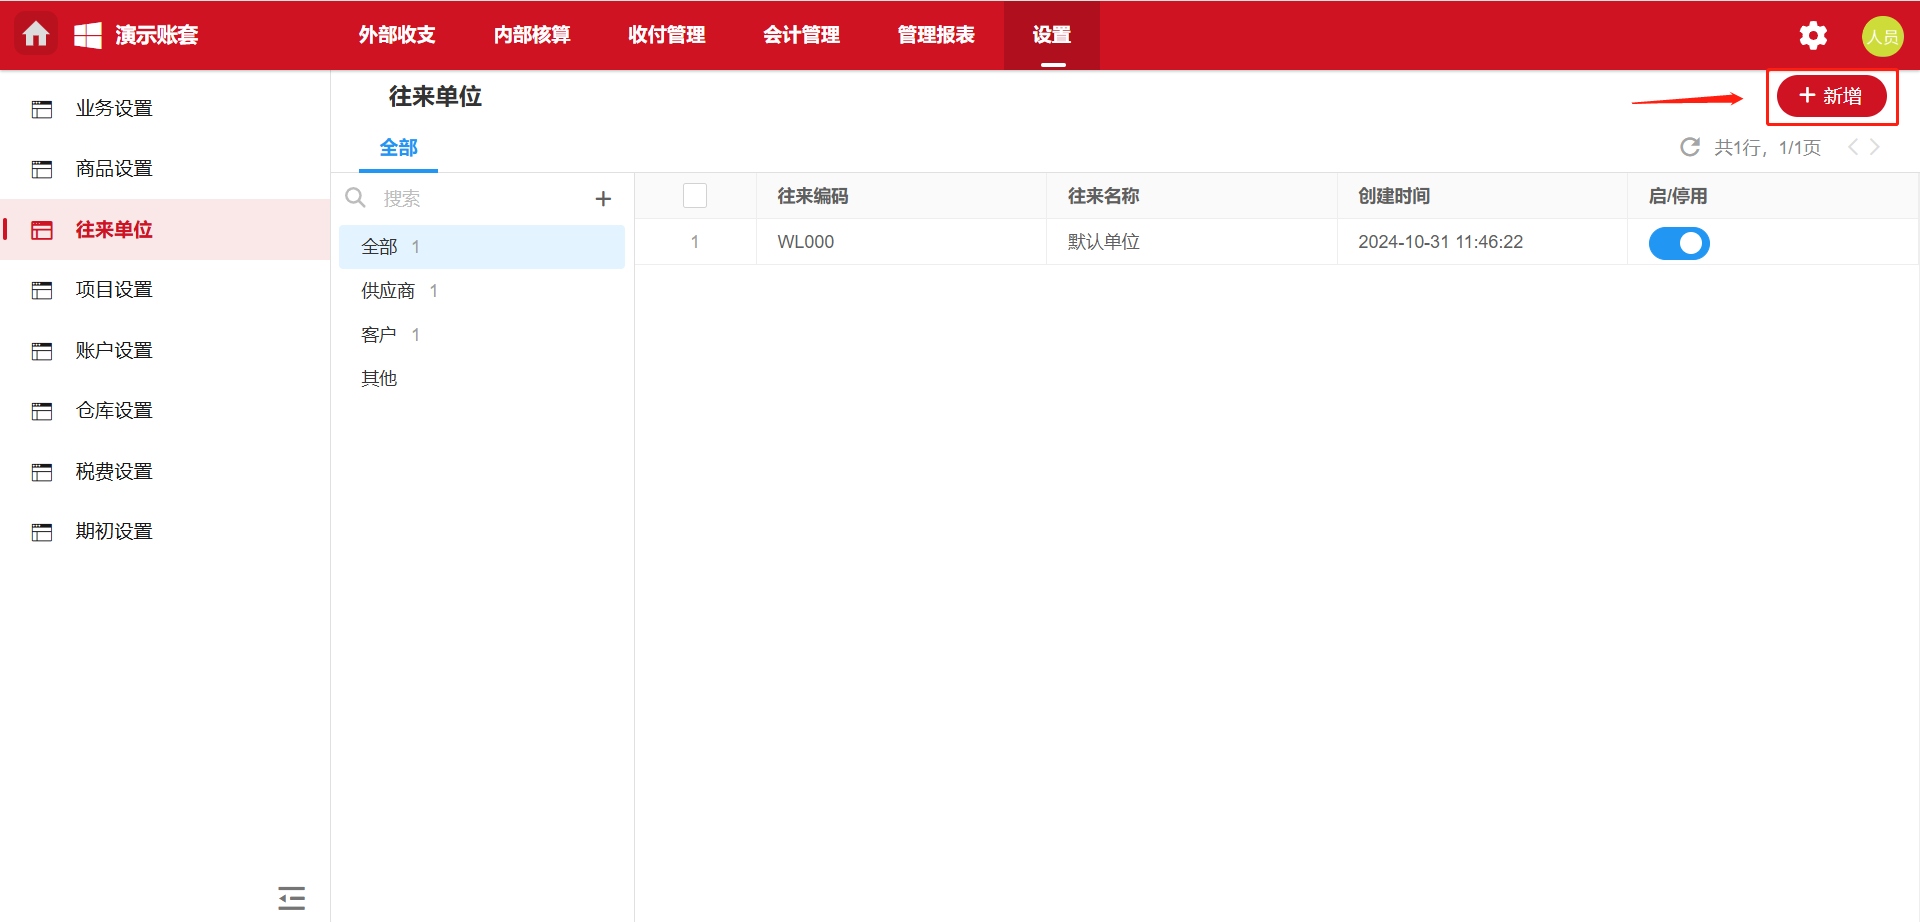Image resolution: width=1920 pixels, height=922 pixels.
Task: Open settings via the gear icon
Action: [1813, 36]
